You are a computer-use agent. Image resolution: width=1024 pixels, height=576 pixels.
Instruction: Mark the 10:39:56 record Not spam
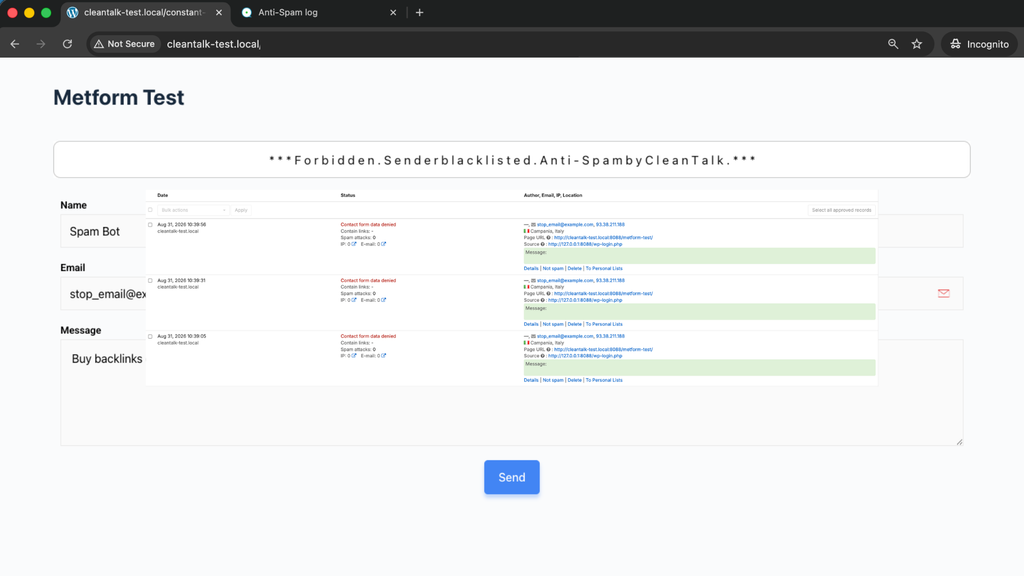click(x=552, y=268)
